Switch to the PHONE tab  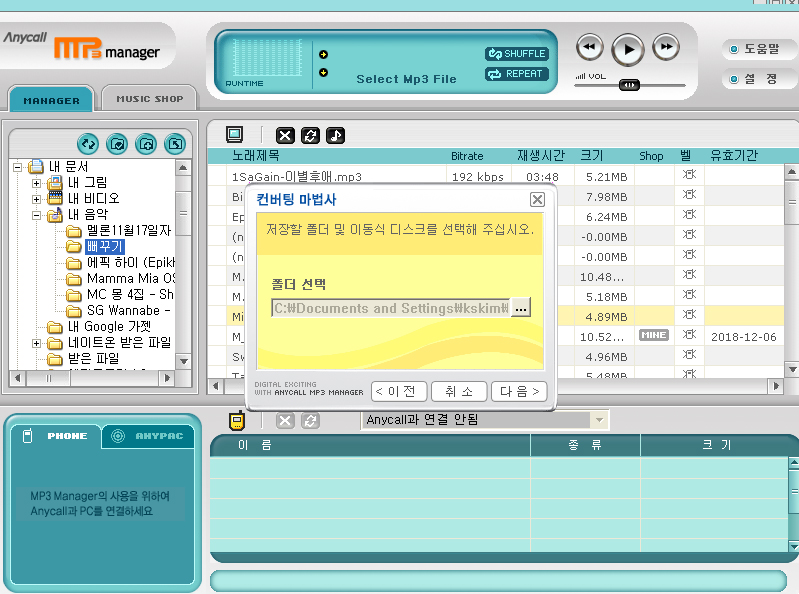tap(57, 436)
